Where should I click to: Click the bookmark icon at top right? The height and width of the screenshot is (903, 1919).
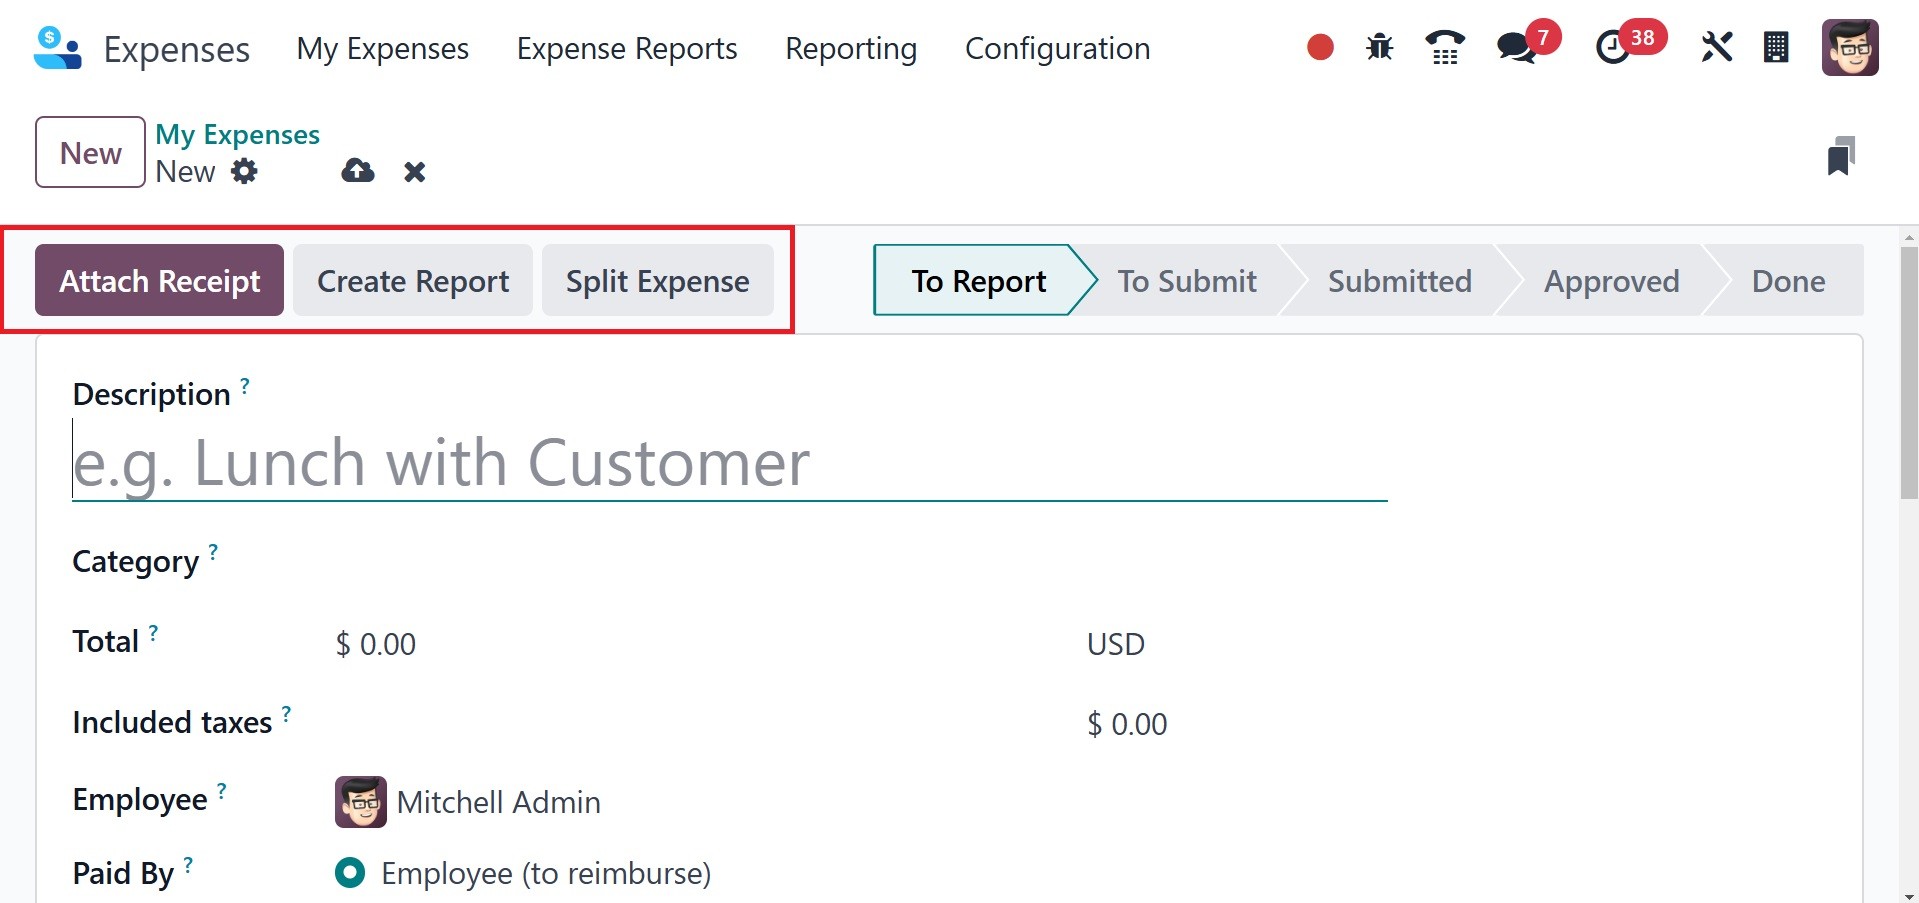pos(1840,156)
